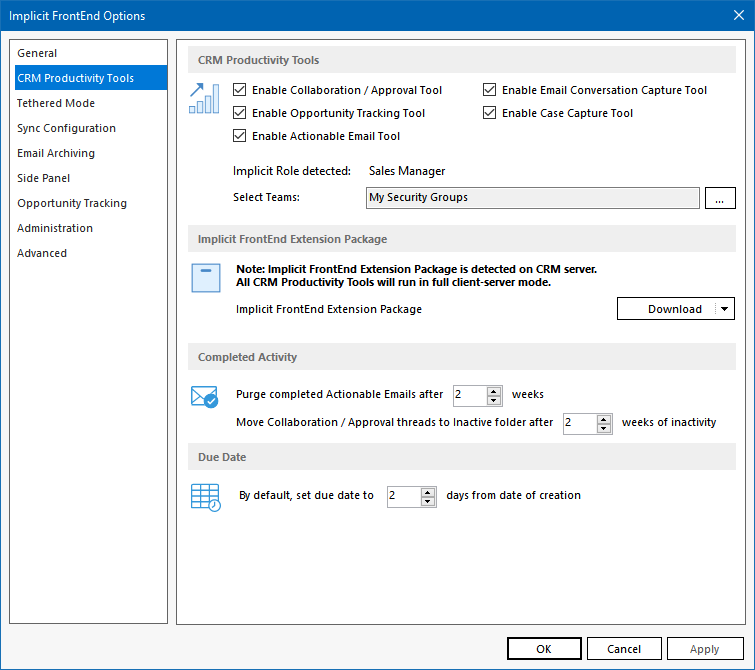Expand the Download button dropdown arrow
Viewport: 755px width, 670px height.
(x=724, y=309)
